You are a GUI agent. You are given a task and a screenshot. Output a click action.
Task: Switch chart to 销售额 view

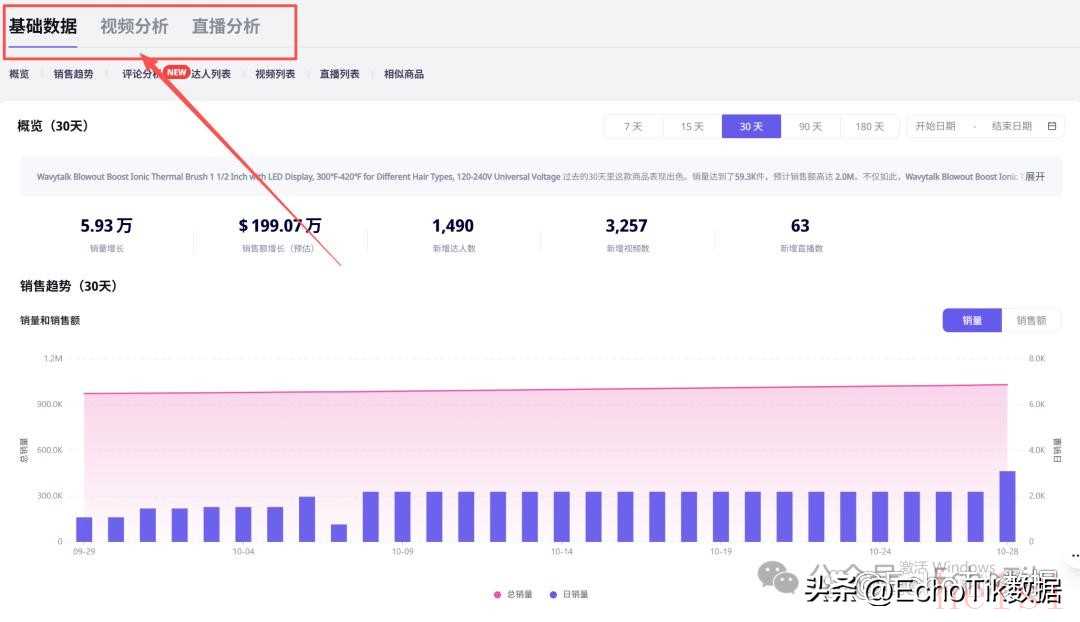click(x=1031, y=320)
